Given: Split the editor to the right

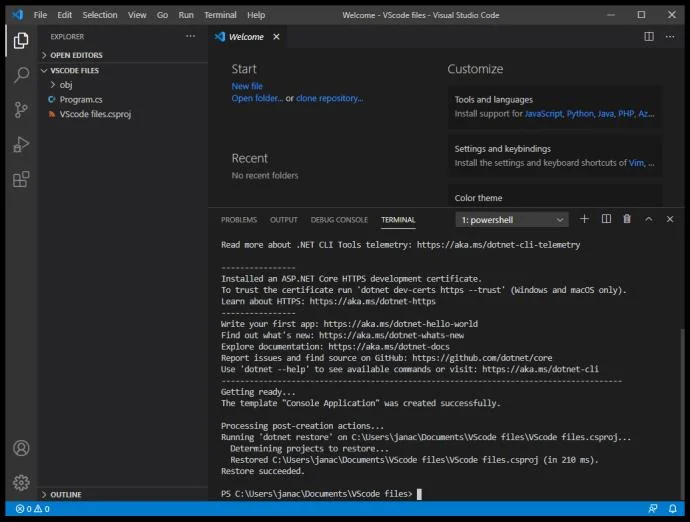Looking at the screenshot, I should pyautogui.click(x=649, y=37).
